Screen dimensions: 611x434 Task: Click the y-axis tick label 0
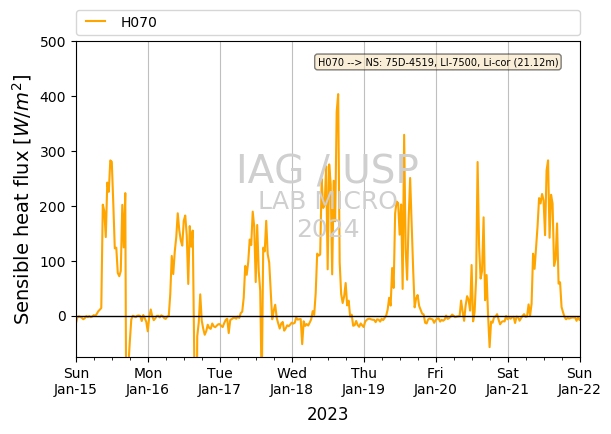(x=62, y=316)
